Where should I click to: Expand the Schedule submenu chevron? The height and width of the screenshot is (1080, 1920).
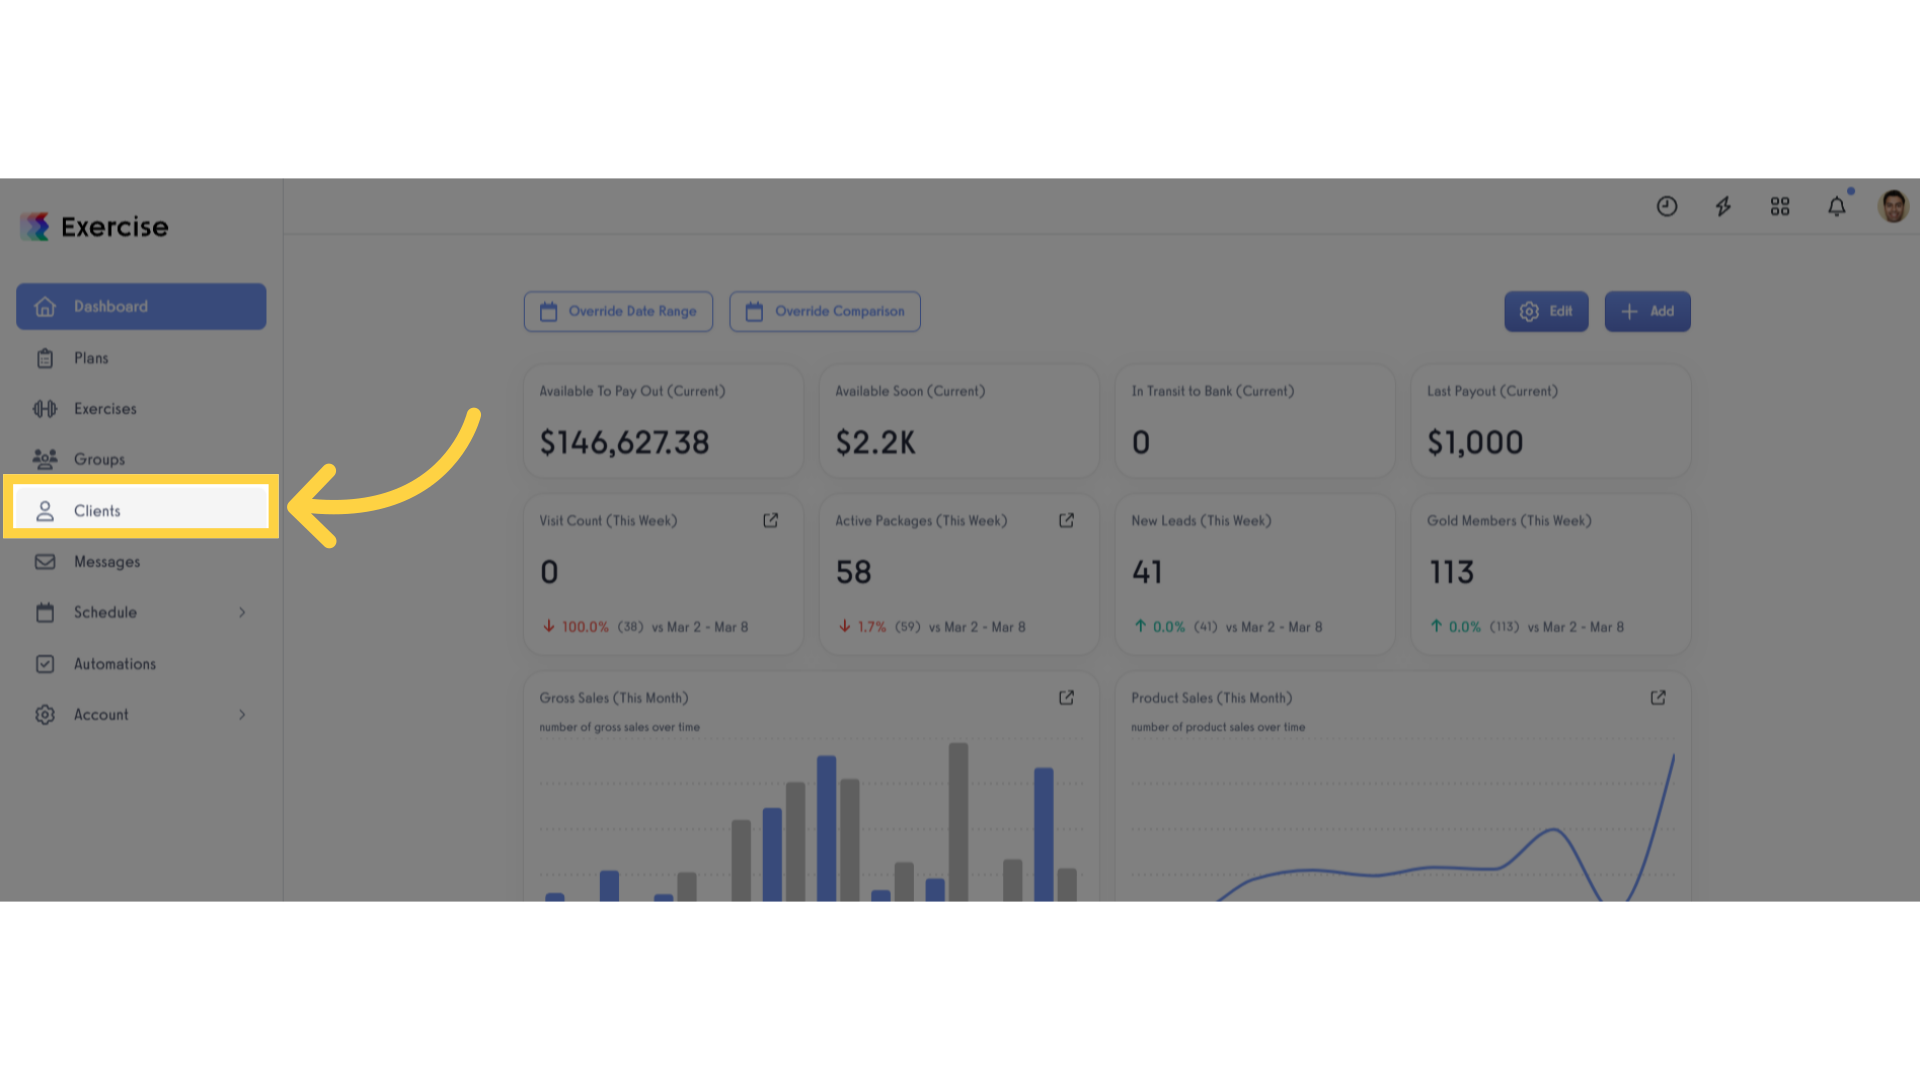point(242,612)
